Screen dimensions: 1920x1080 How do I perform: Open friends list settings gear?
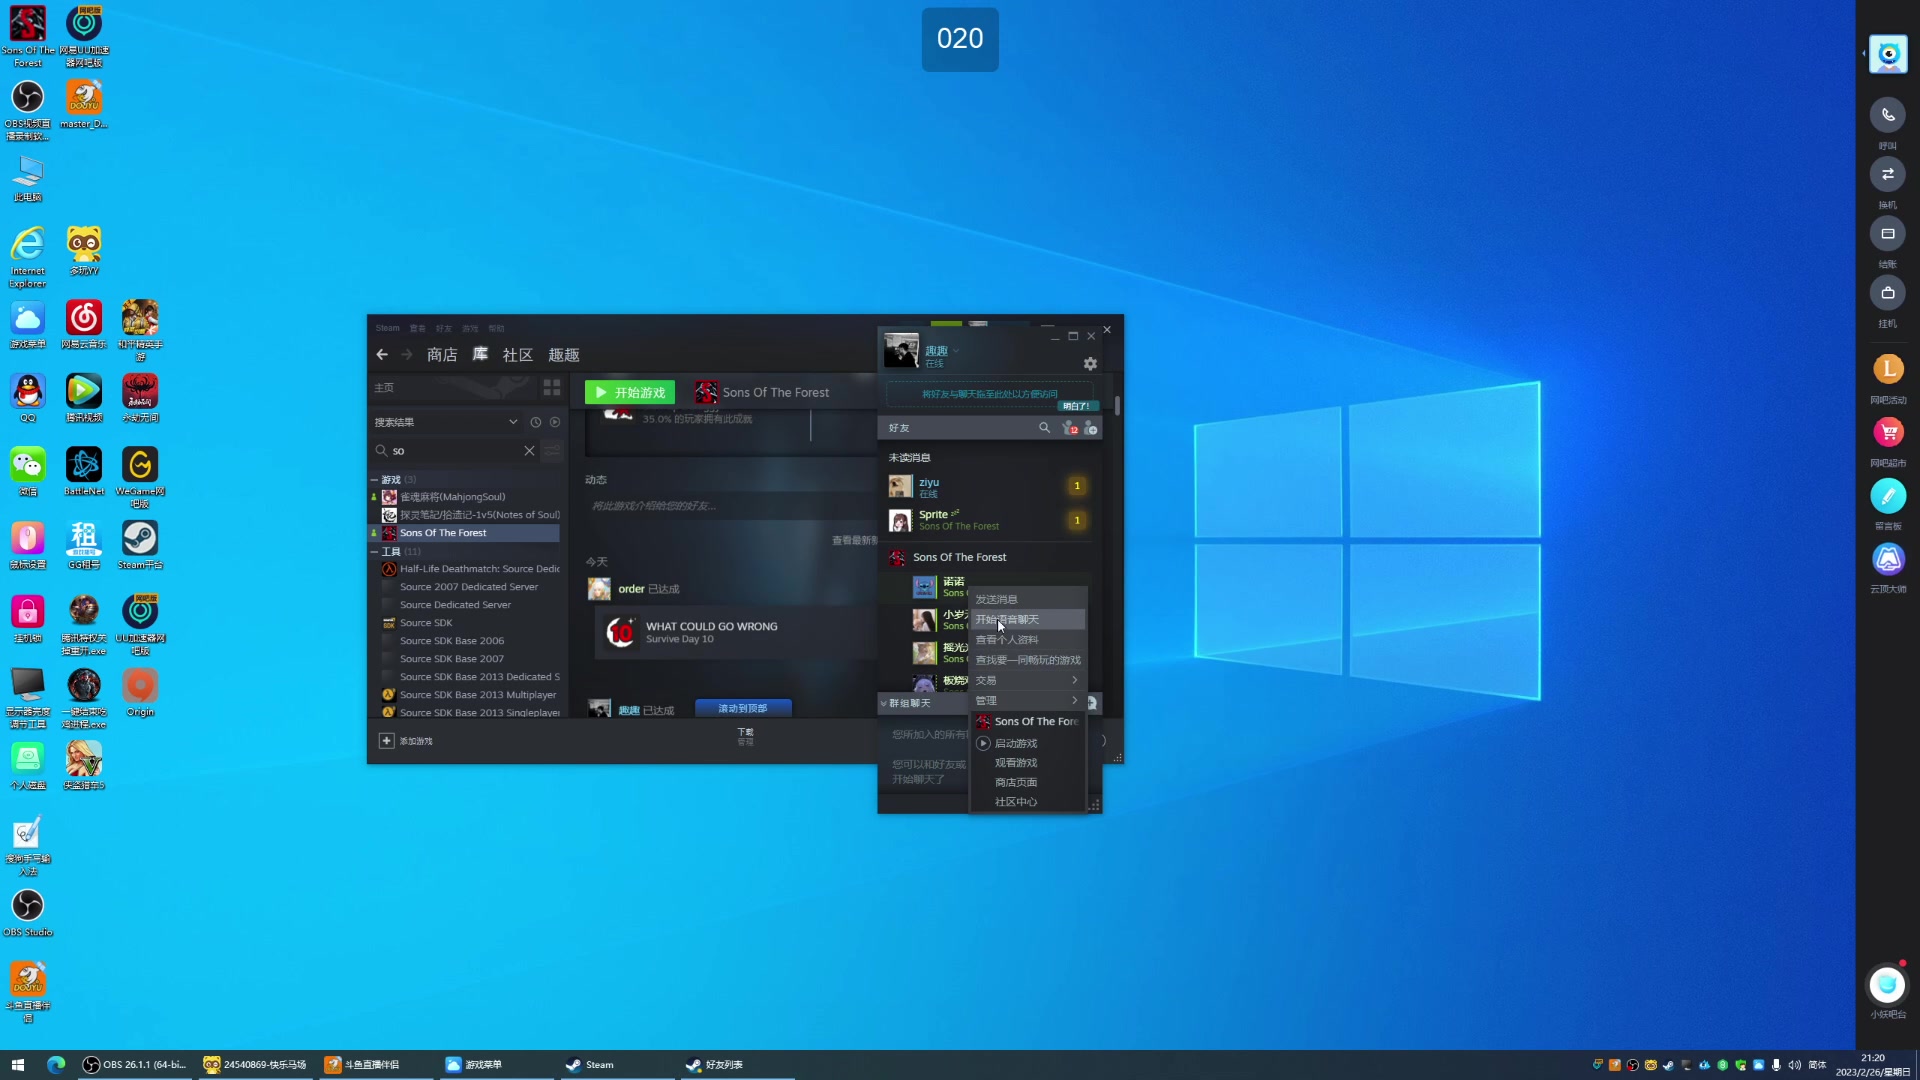pyautogui.click(x=1090, y=364)
